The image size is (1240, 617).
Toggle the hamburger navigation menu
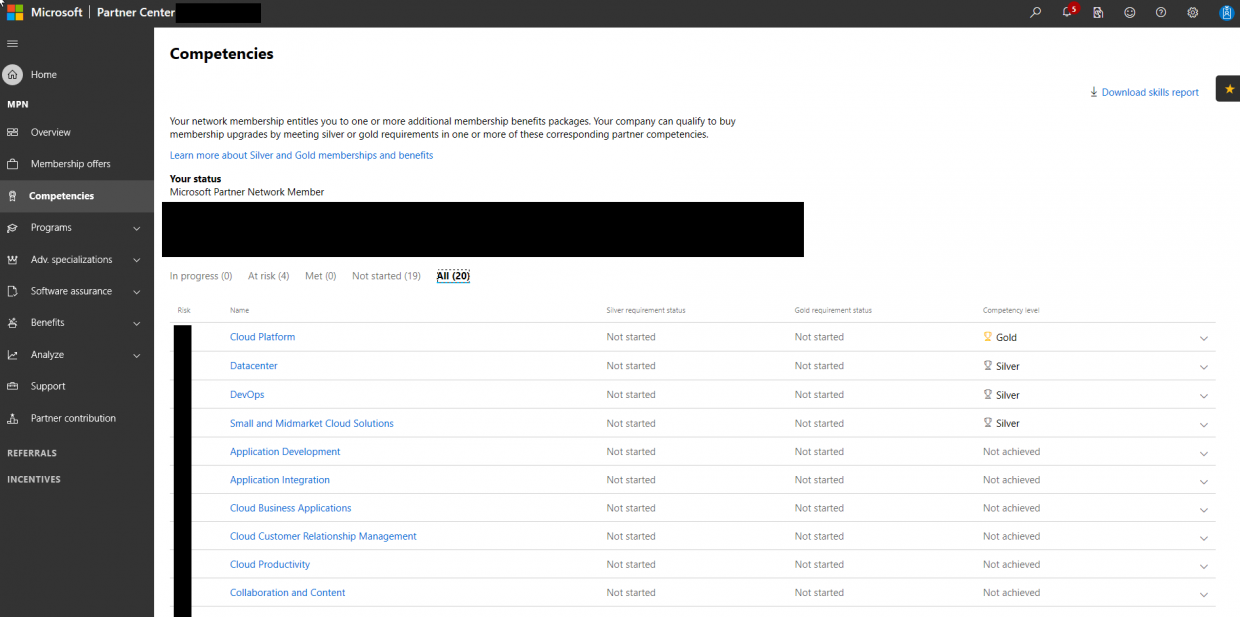coord(13,44)
